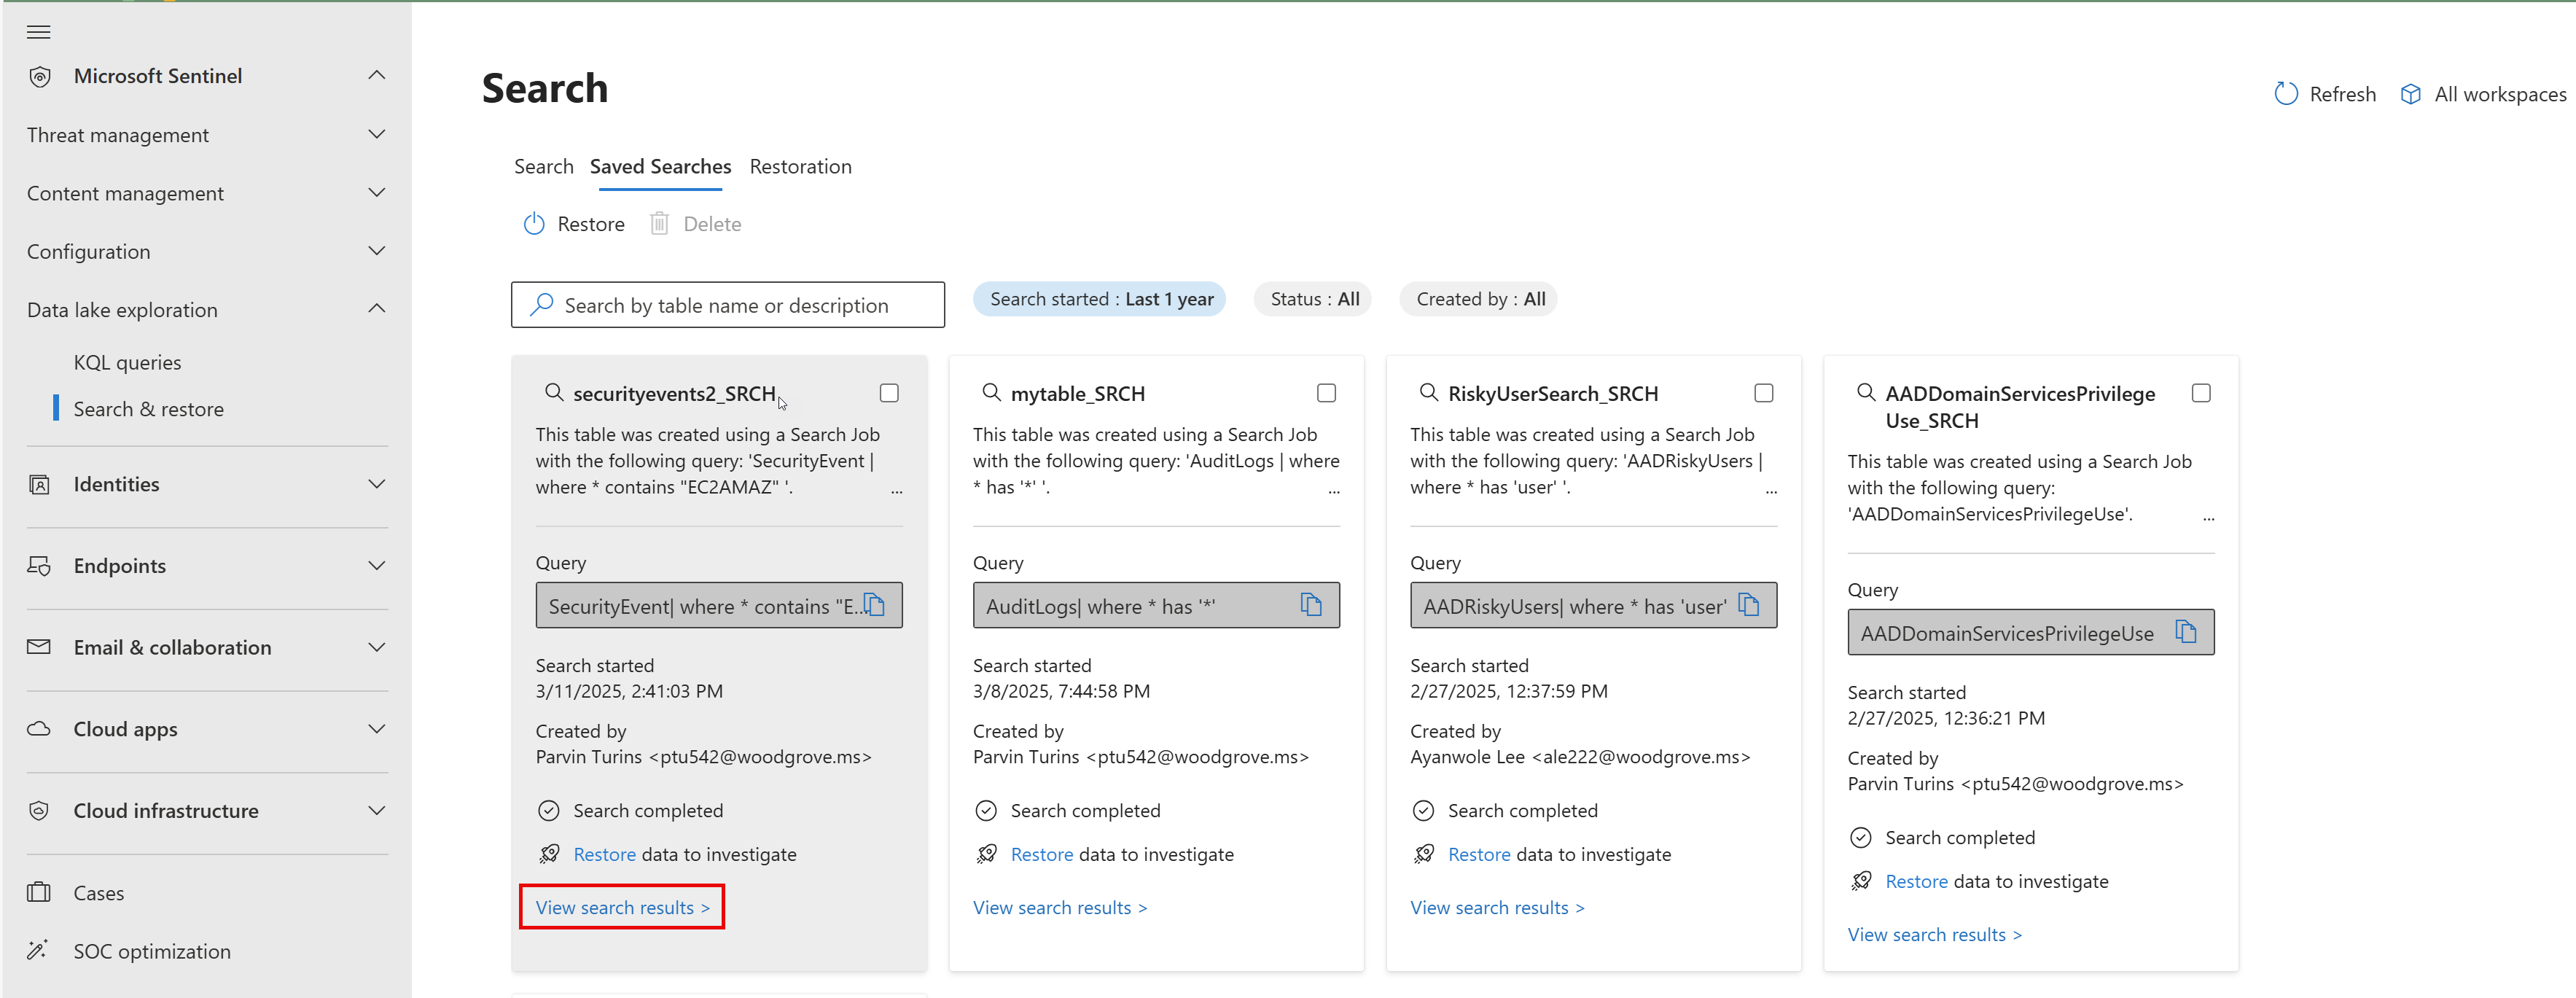Screen dimensions: 2576x998
Task: Check the RiskyUserSearch_SRCH card checkbox
Action: point(1763,393)
